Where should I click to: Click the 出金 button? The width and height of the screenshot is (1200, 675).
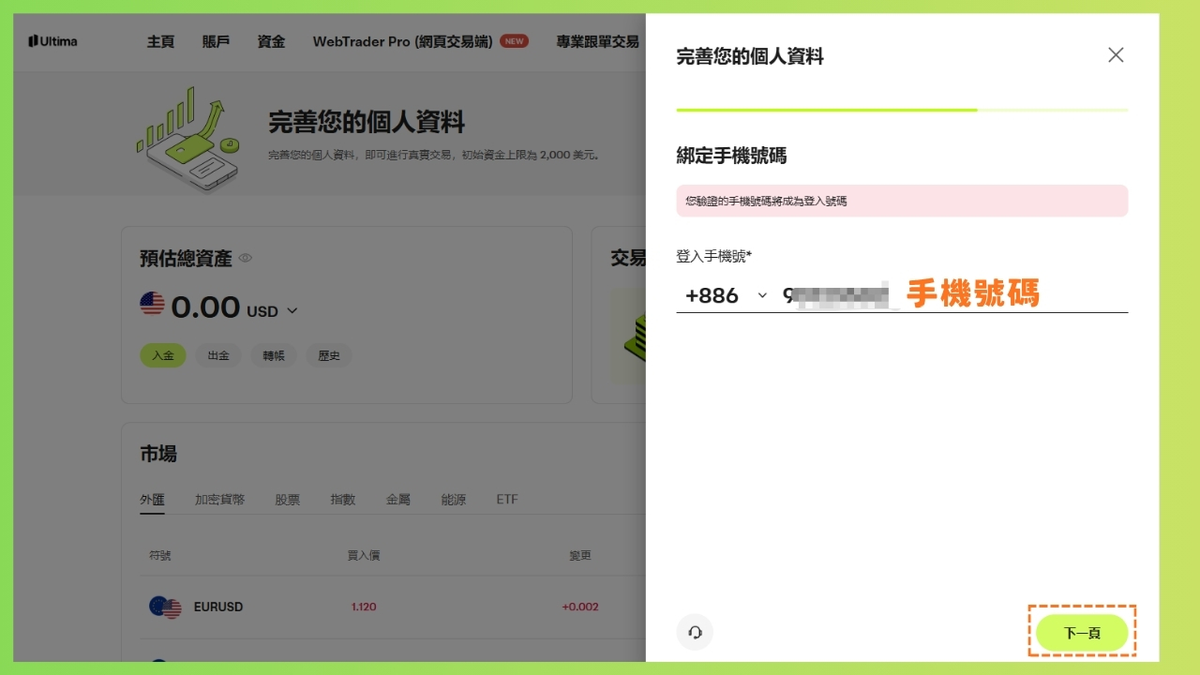218,355
